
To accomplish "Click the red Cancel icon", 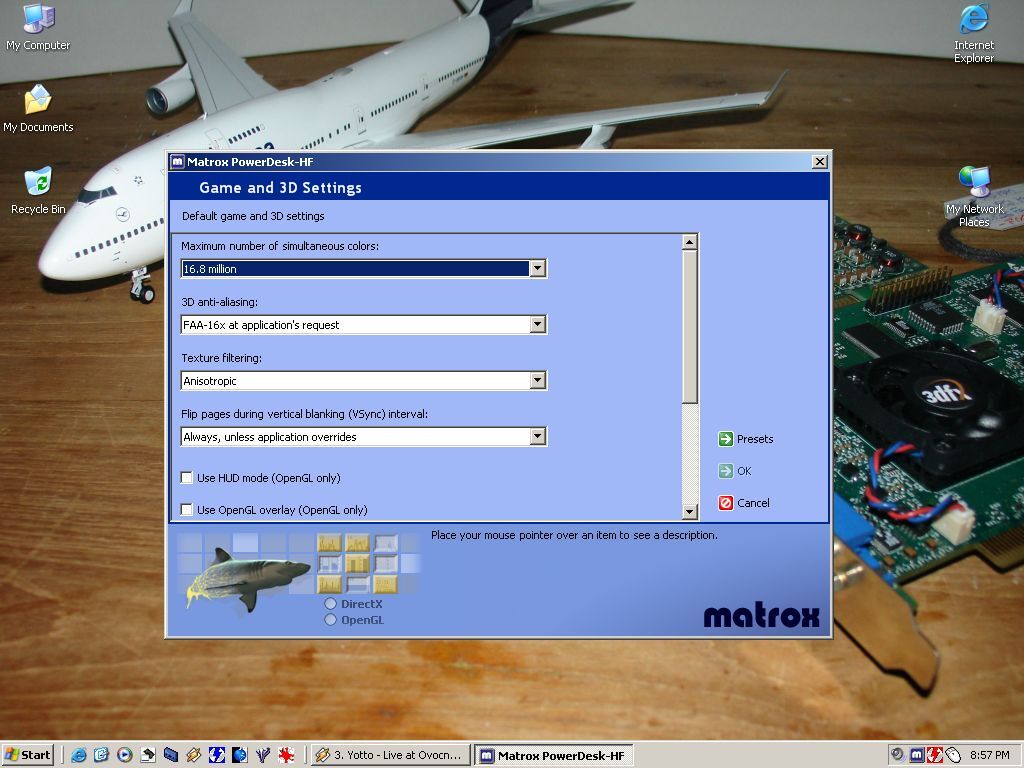I will [x=726, y=503].
